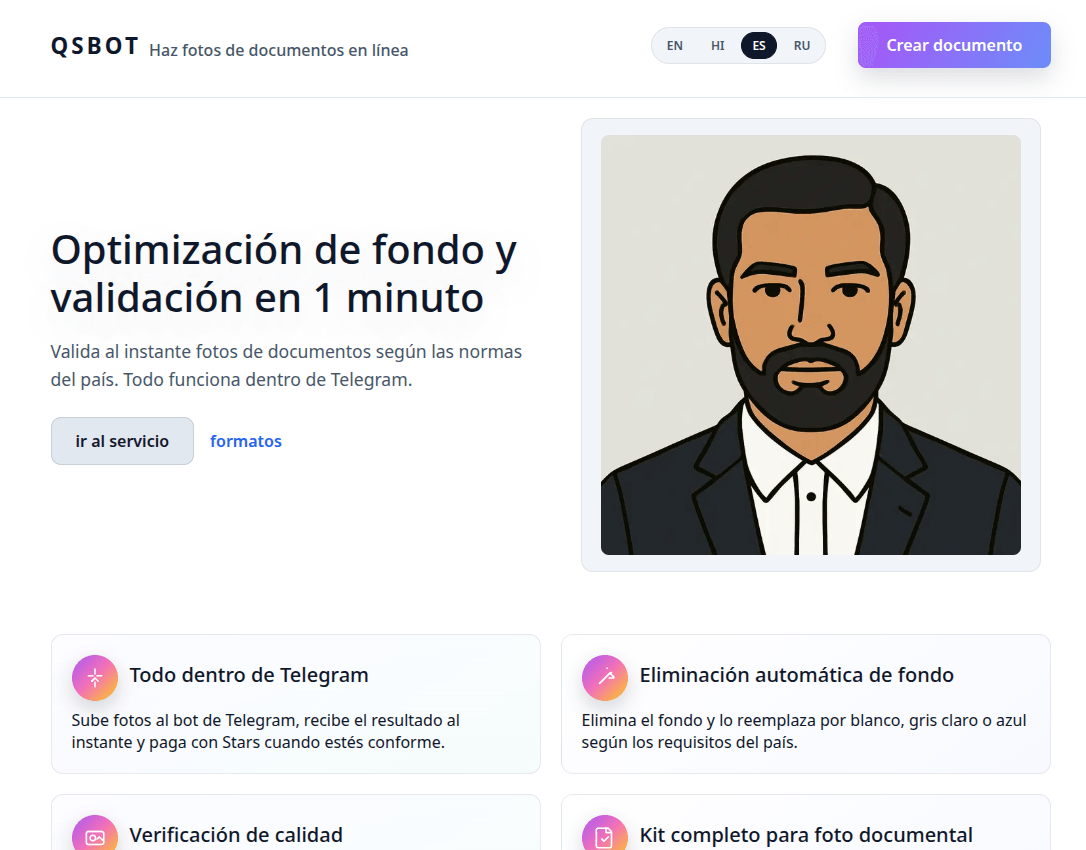Select the Todo dentro de Telegram heading

249,675
